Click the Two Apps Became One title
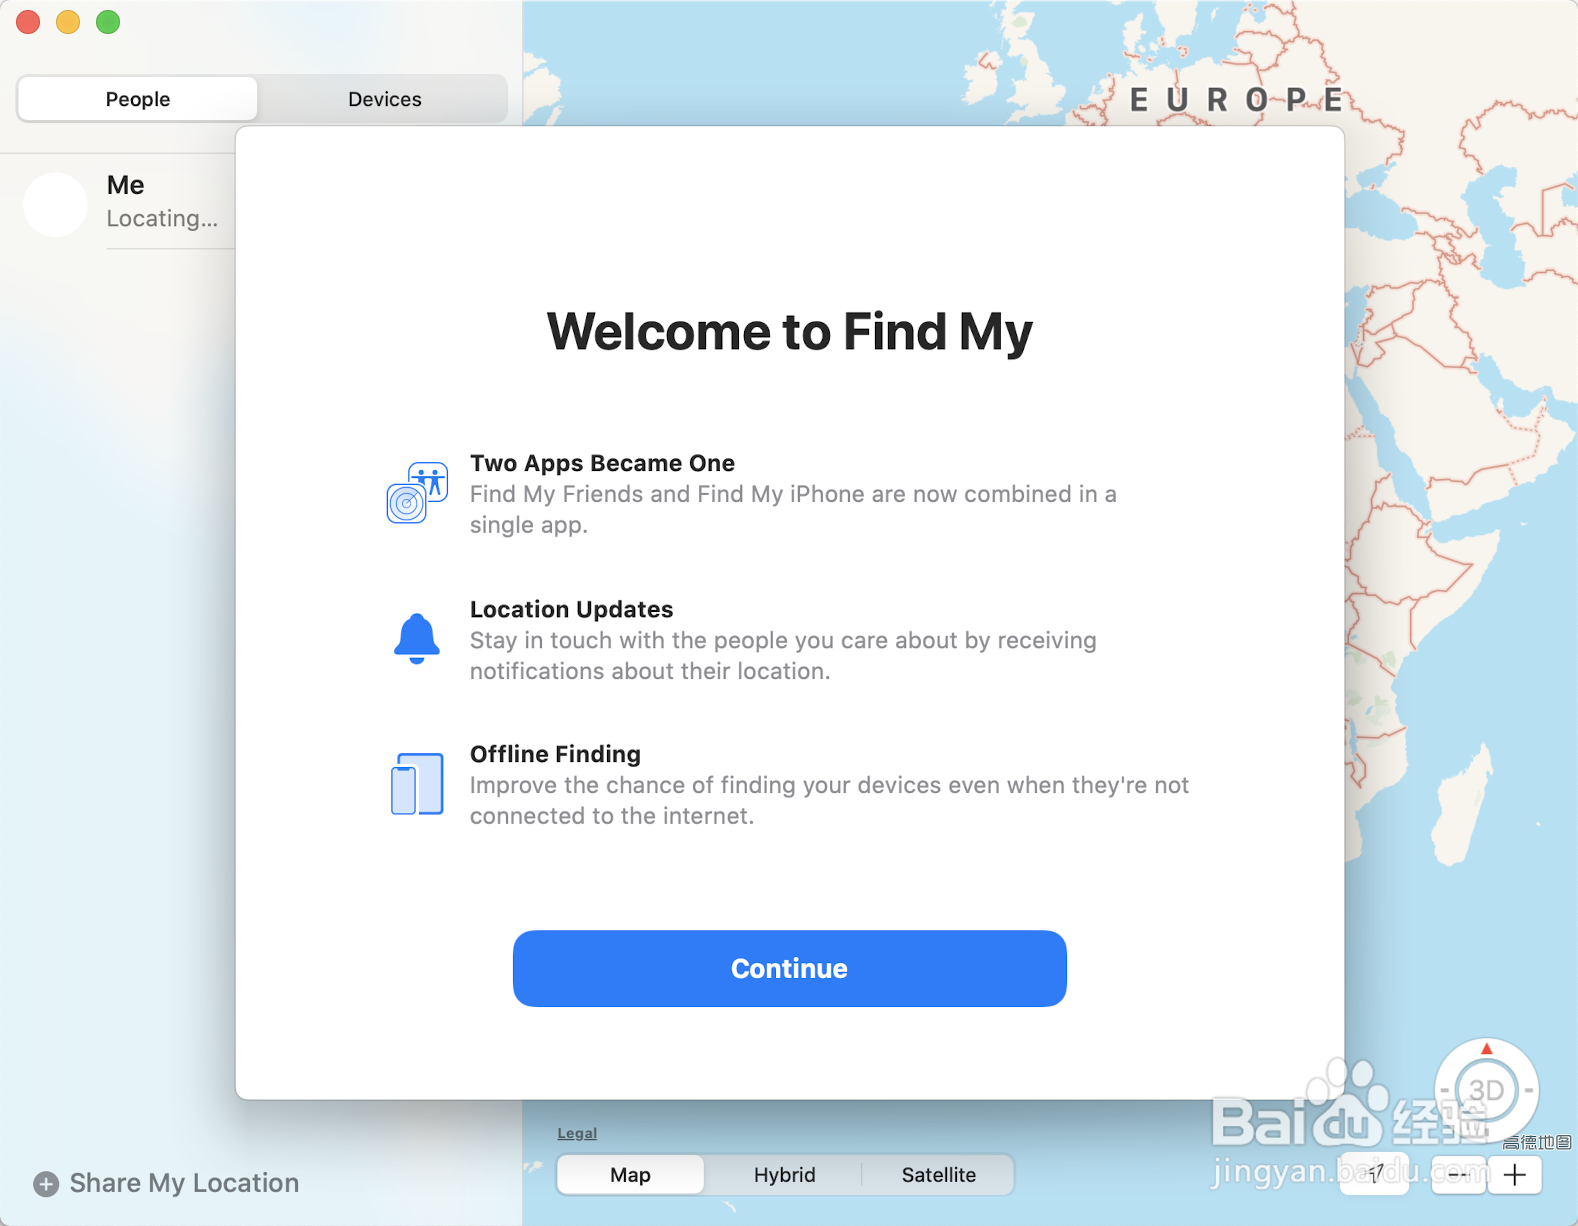The width and height of the screenshot is (1578, 1226). [x=602, y=463]
